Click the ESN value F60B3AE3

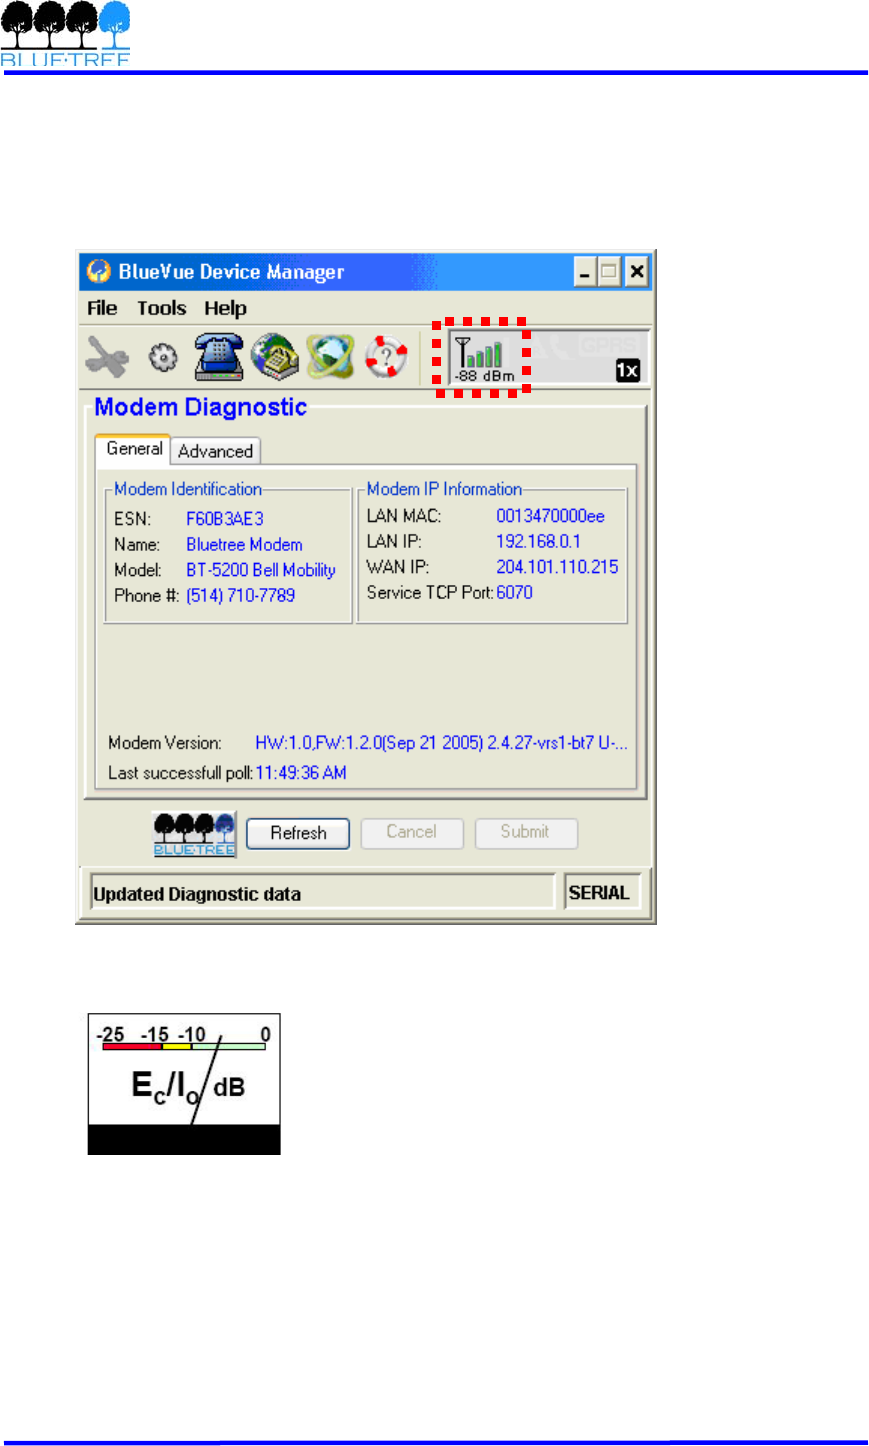point(225,519)
